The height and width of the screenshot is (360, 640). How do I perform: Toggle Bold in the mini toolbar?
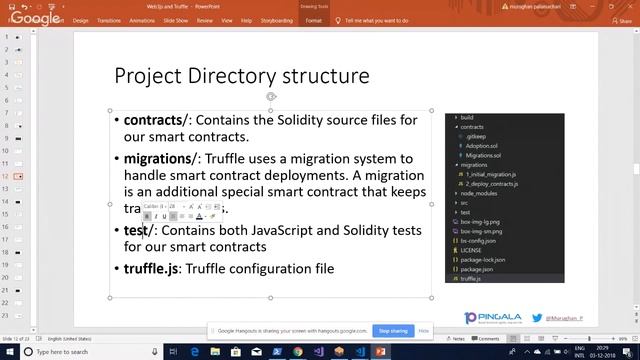pyautogui.click(x=147, y=216)
